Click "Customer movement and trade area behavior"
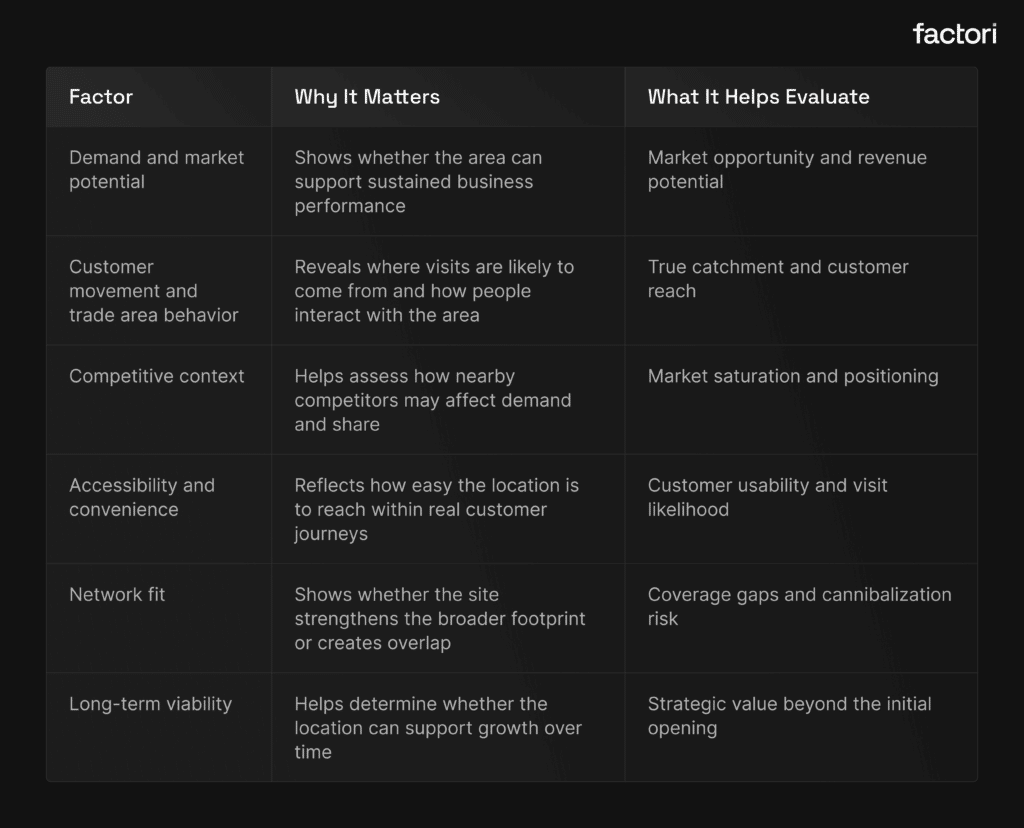The width and height of the screenshot is (1024, 828). point(153,291)
